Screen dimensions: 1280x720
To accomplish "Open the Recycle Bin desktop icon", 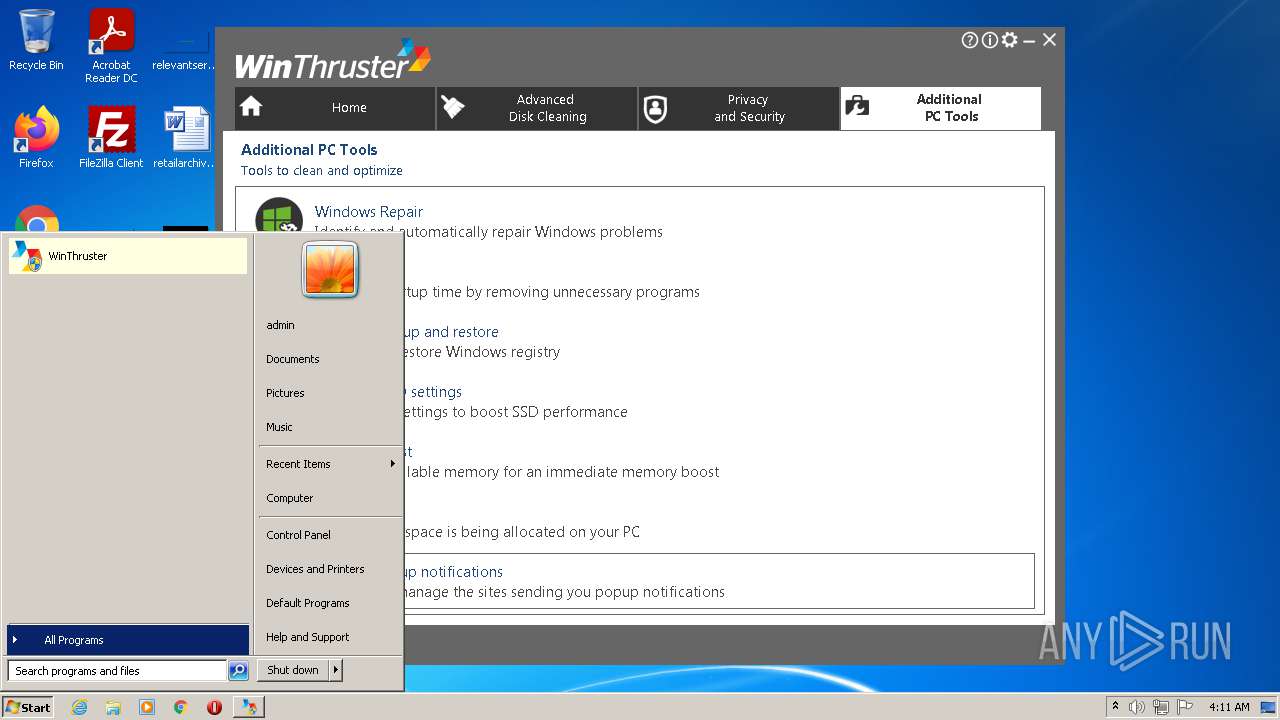I will click(x=36, y=40).
